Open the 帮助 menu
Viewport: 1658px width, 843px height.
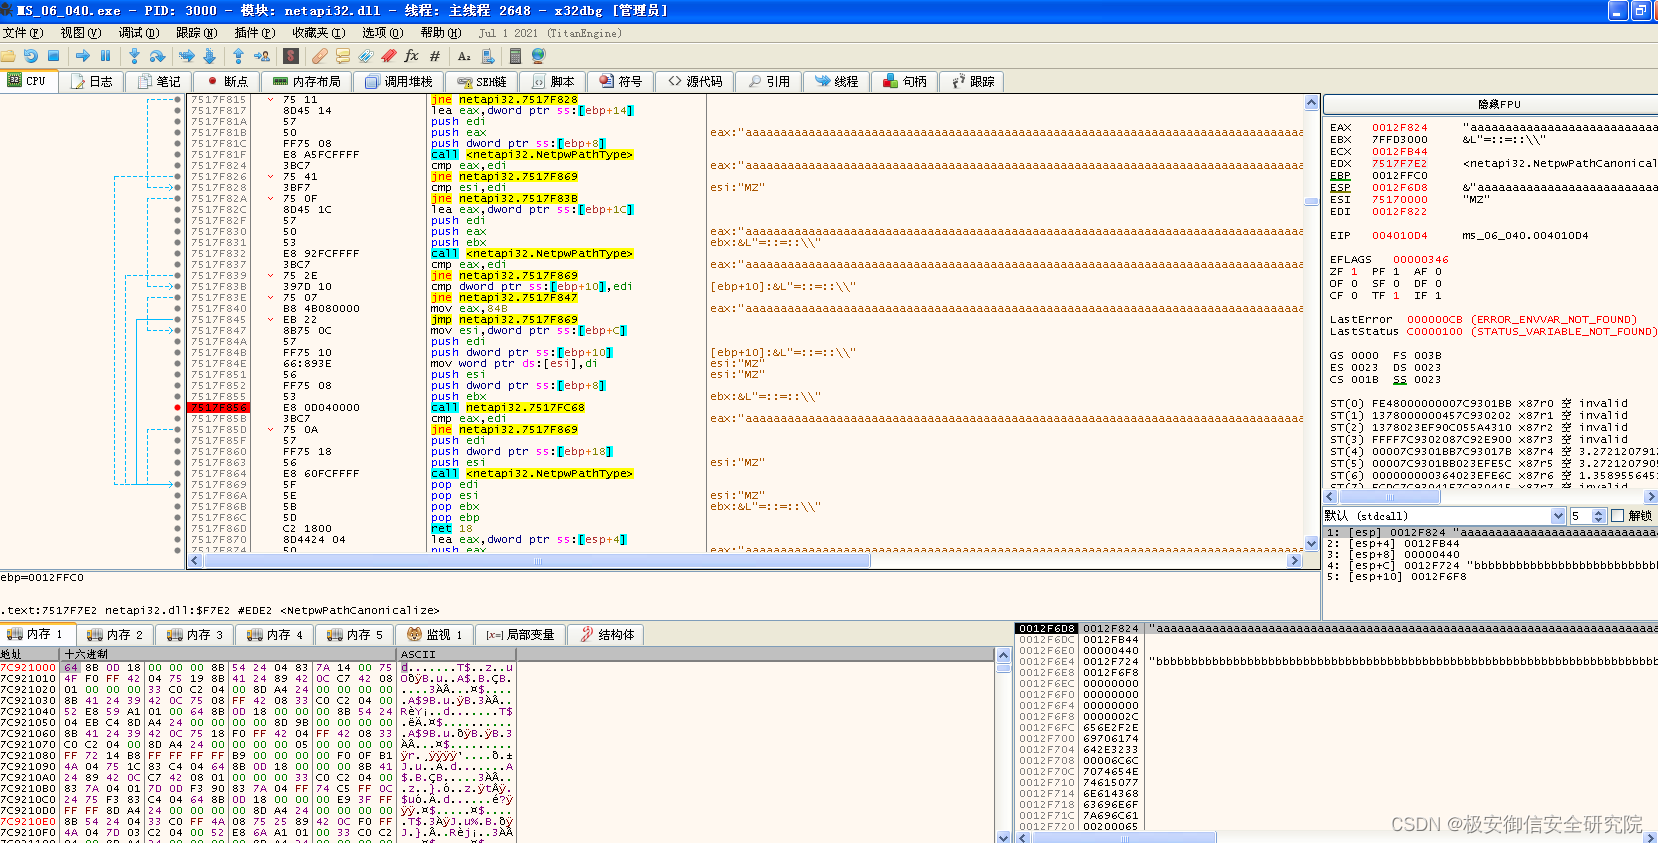[x=440, y=33]
